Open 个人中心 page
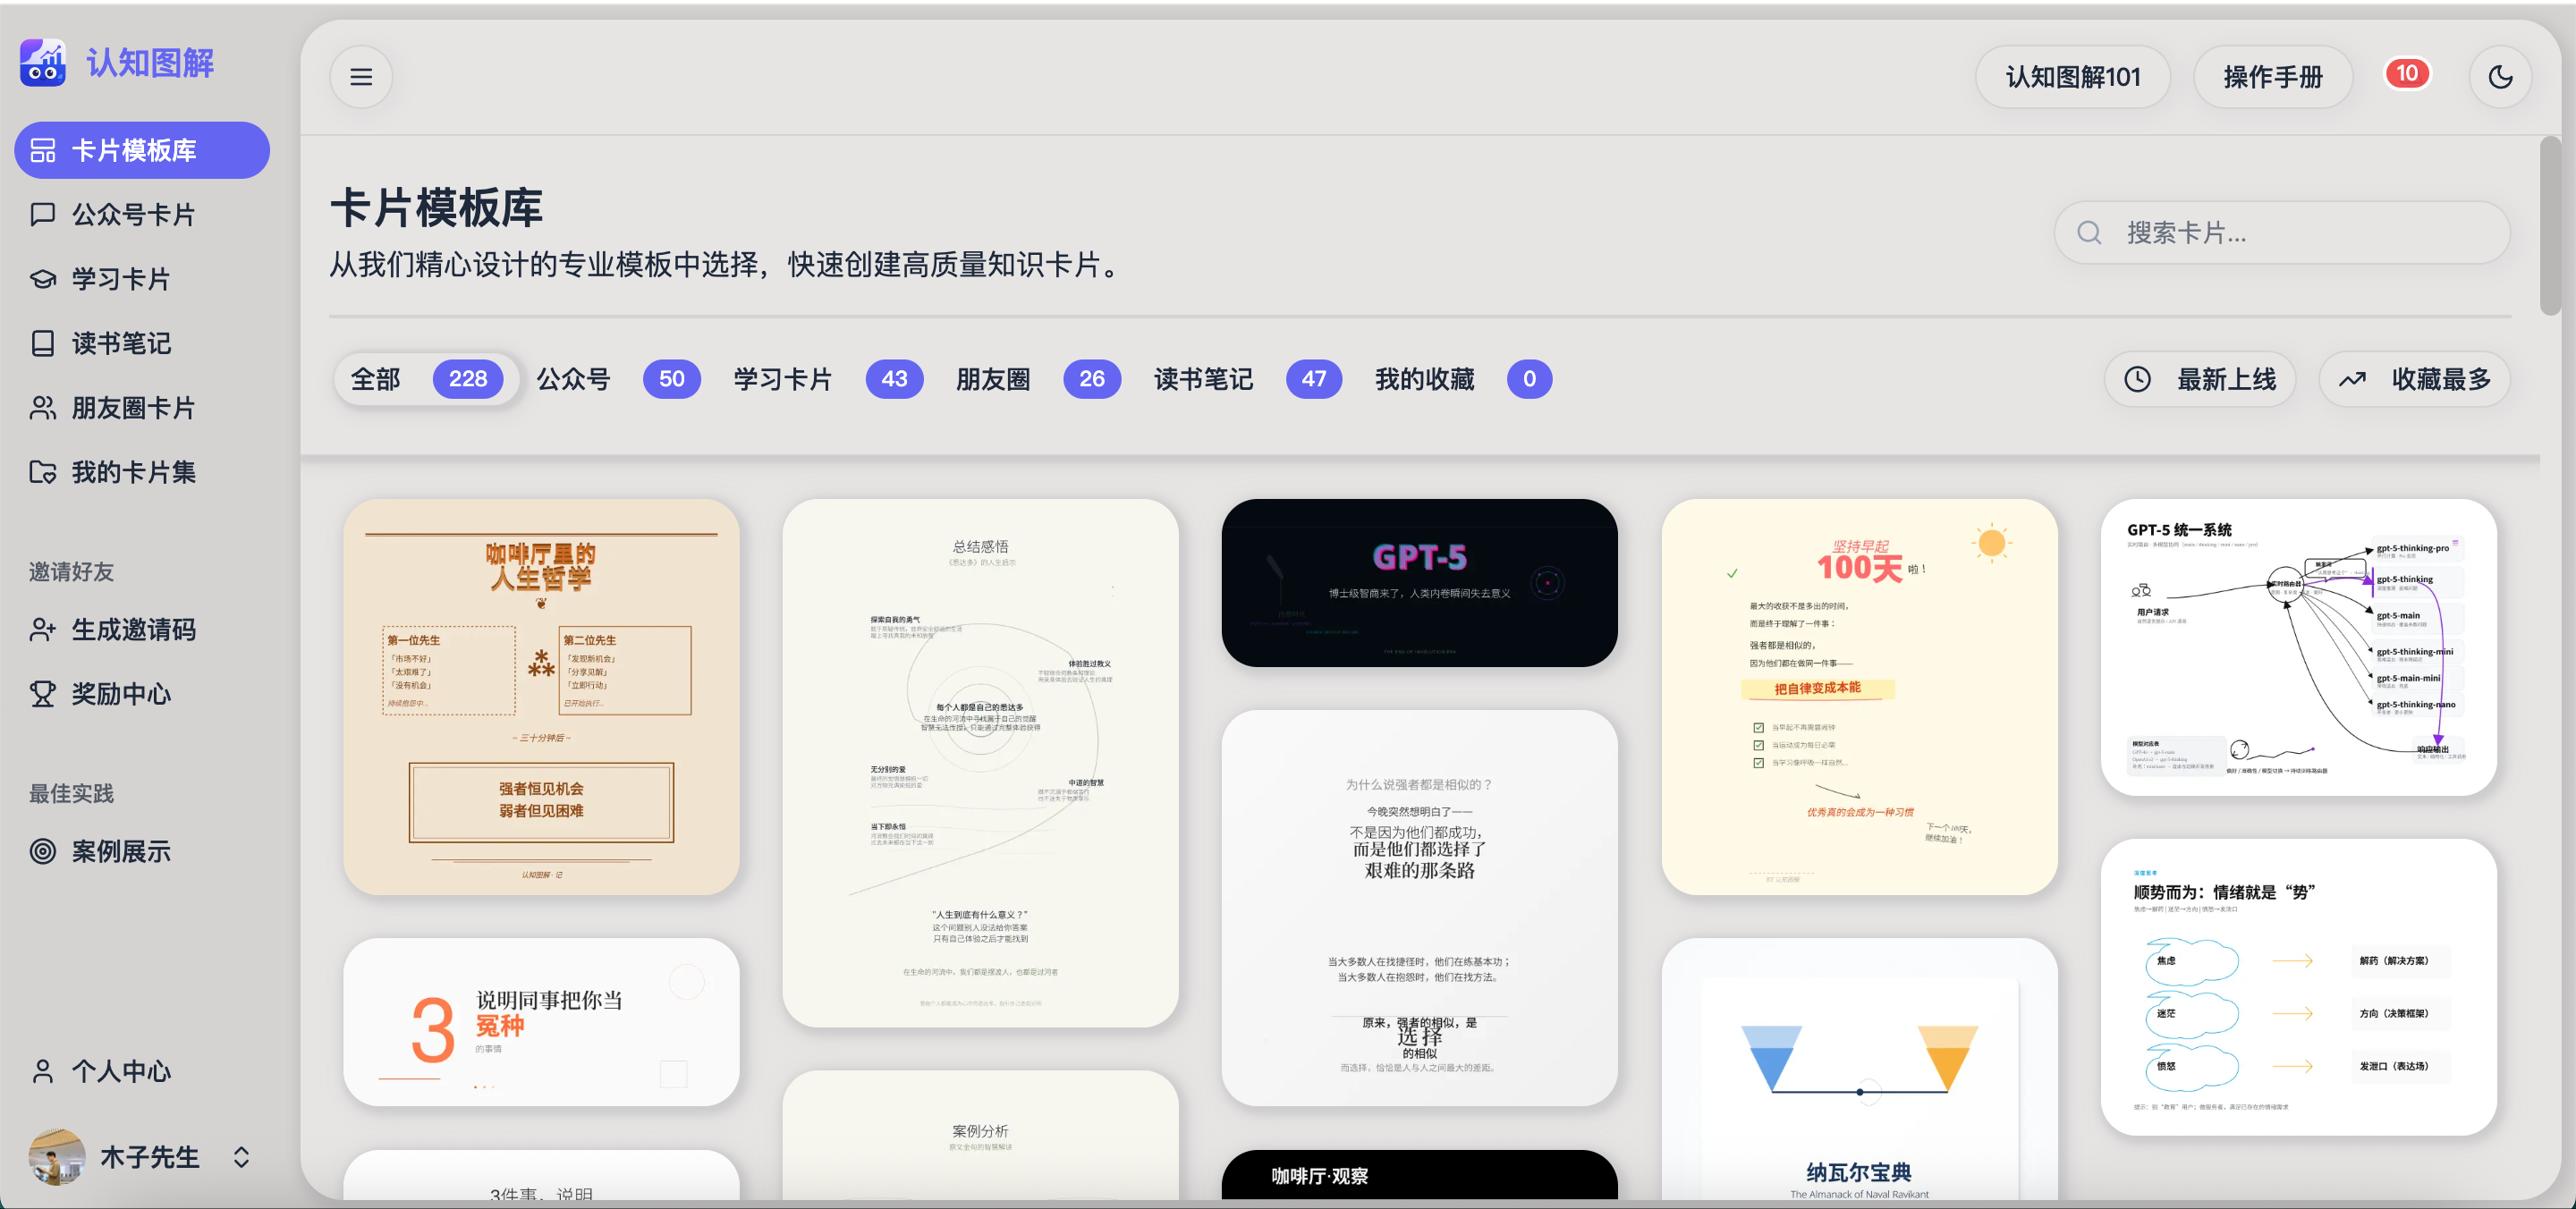 click(x=142, y=1072)
